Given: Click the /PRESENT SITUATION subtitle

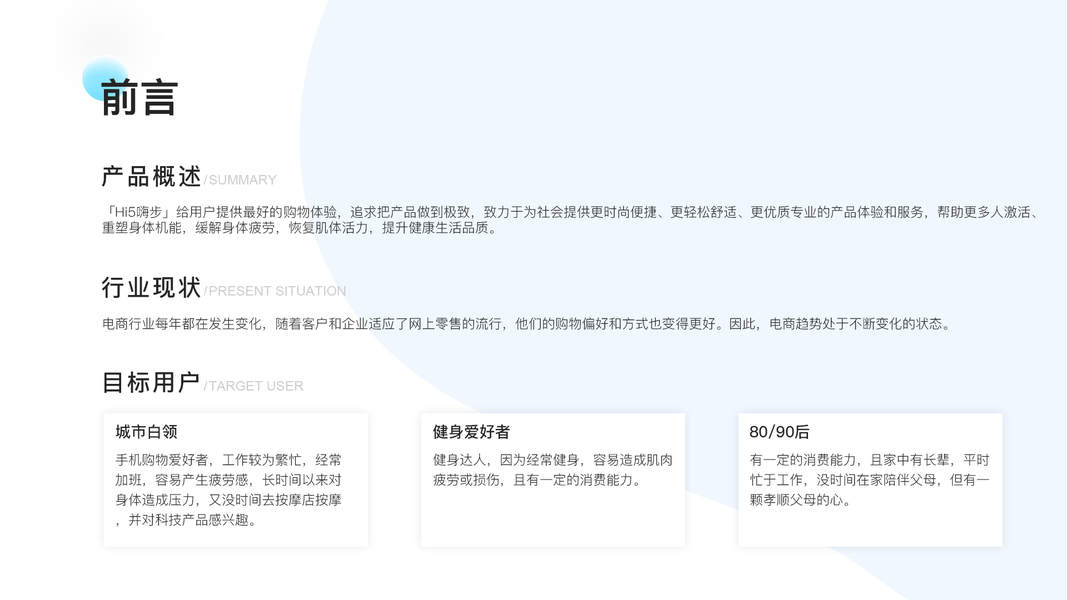Looking at the screenshot, I should [275, 291].
